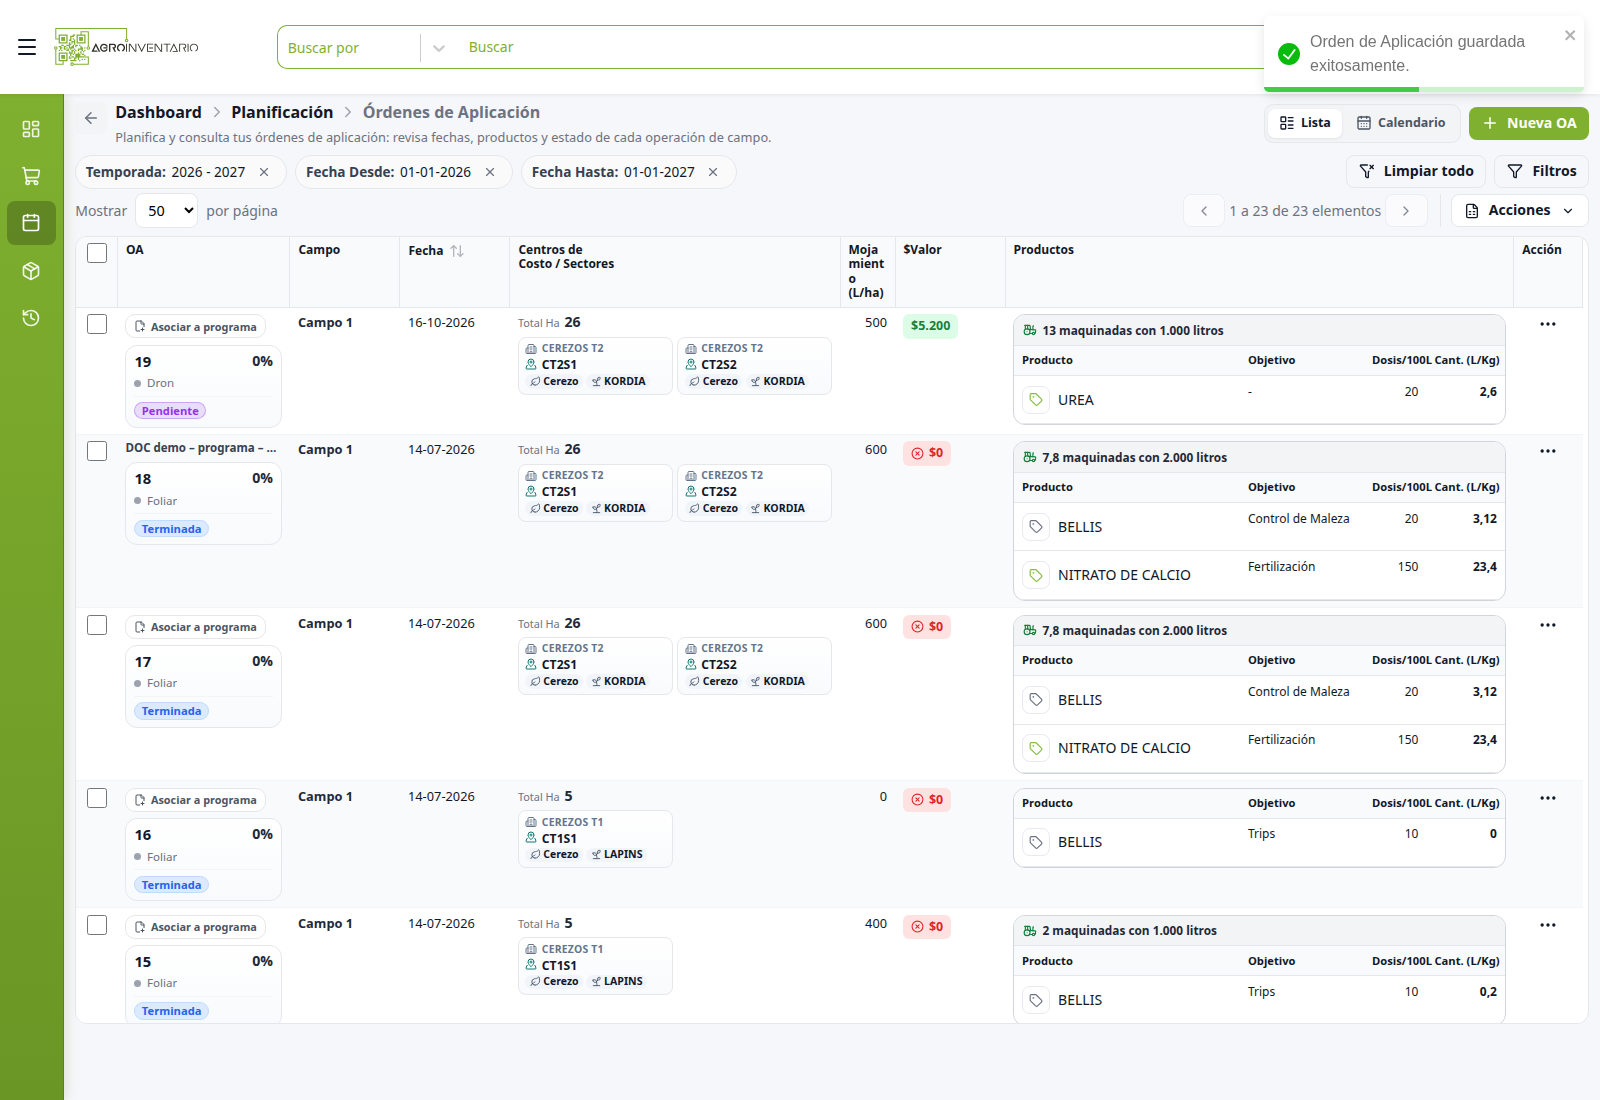1600x1100 pixels.
Task: Toggle the select-all header checkbox
Action: pyautogui.click(x=97, y=253)
